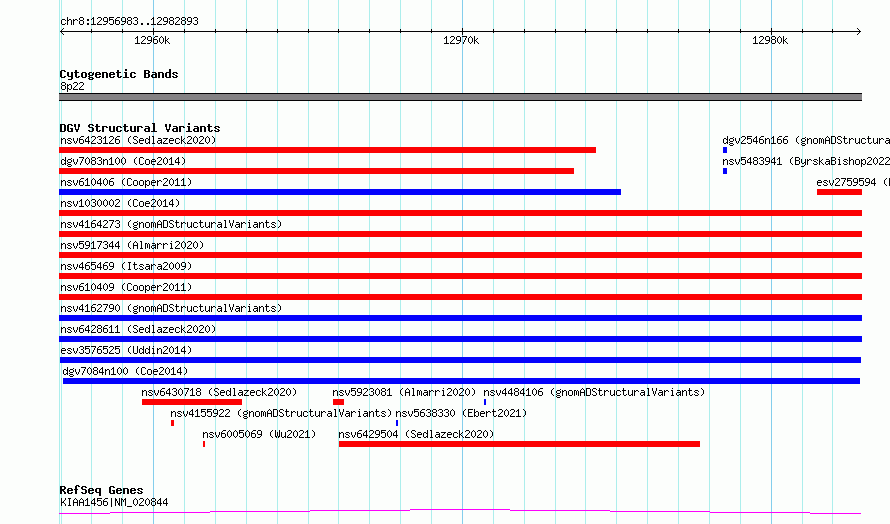
Task: Select the 8p22 band label
Action: point(72,86)
